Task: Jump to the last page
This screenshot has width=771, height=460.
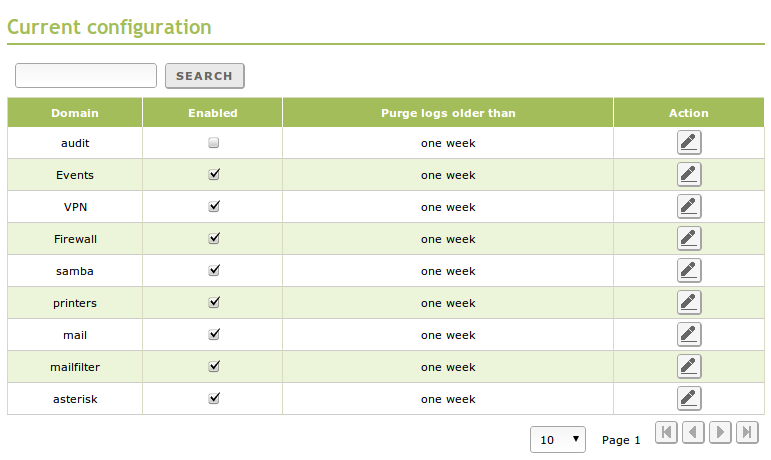Action: coord(747,433)
